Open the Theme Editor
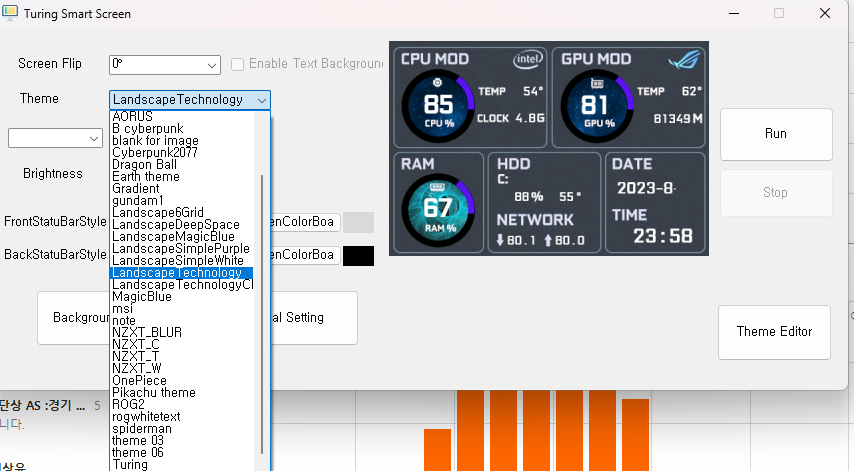The height and width of the screenshot is (471, 854). (774, 332)
